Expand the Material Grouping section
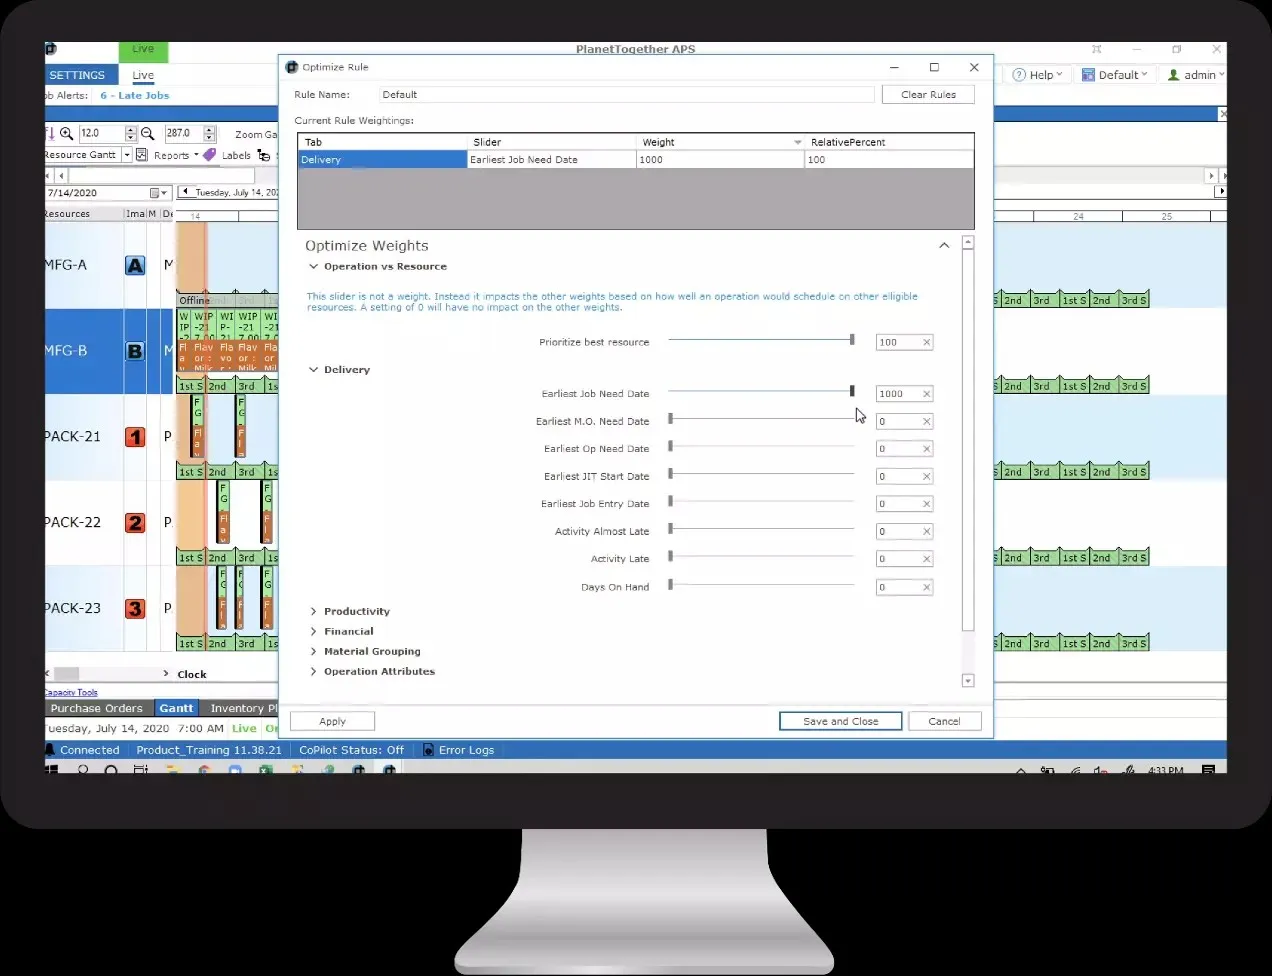The image size is (1272, 976). pos(313,652)
